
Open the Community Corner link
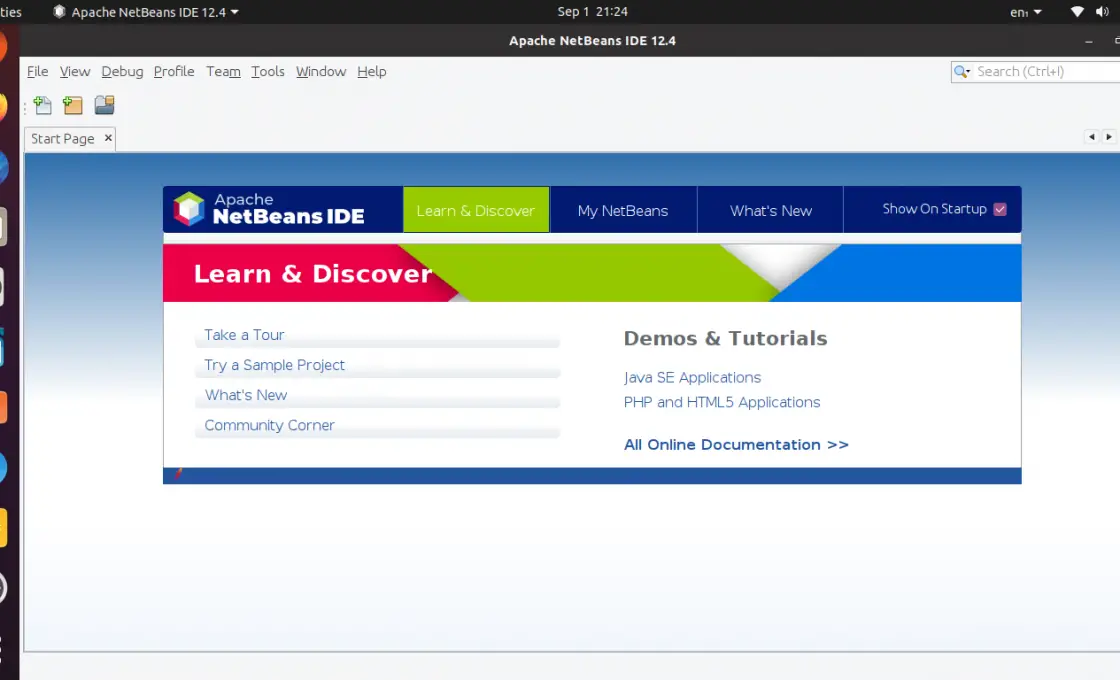pyautogui.click(x=269, y=425)
